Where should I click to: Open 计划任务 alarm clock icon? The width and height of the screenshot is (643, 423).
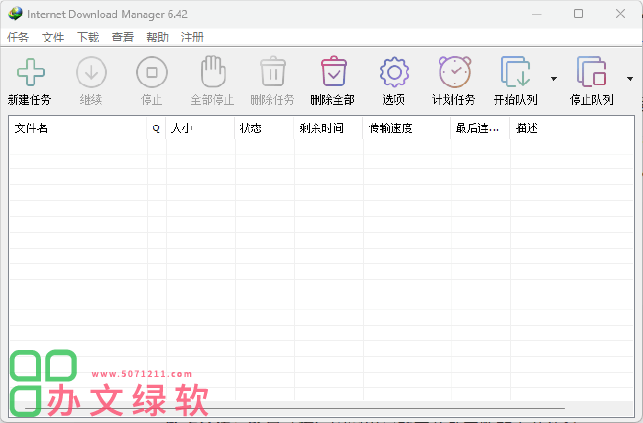pos(455,72)
